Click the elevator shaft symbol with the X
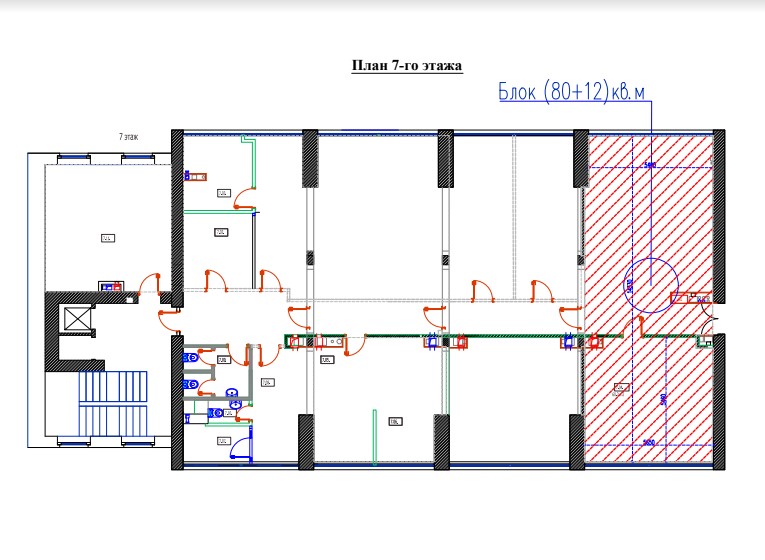This screenshot has width=765, height=560. 76,320
